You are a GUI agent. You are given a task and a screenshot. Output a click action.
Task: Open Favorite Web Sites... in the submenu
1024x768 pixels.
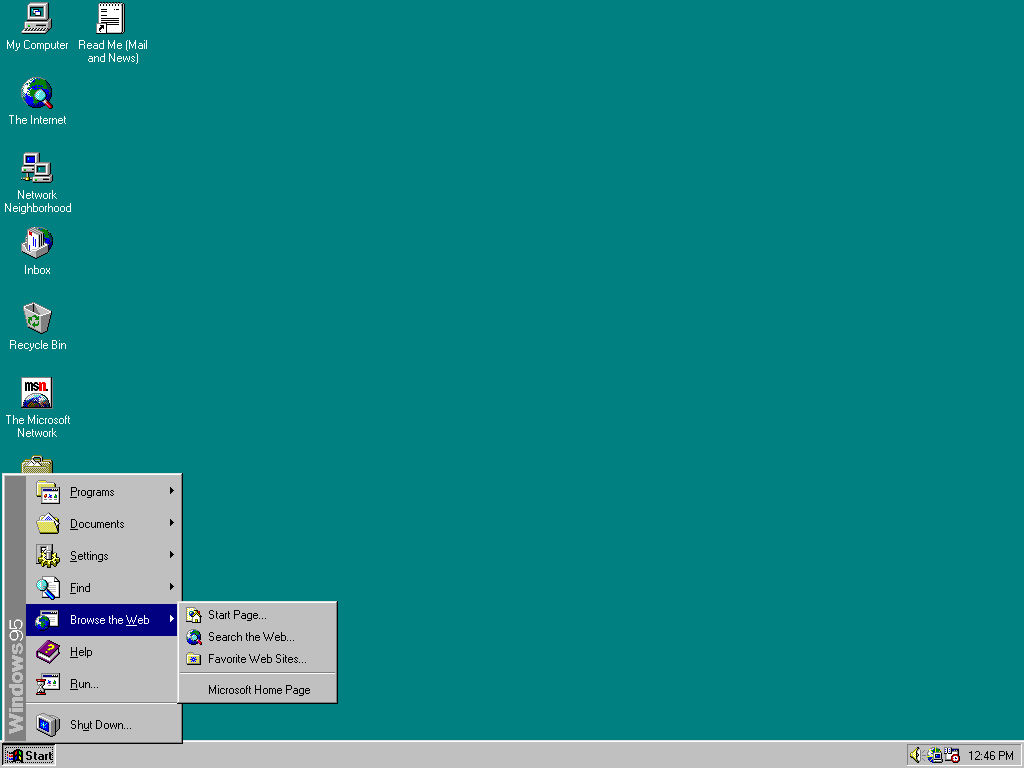tap(258, 659)
